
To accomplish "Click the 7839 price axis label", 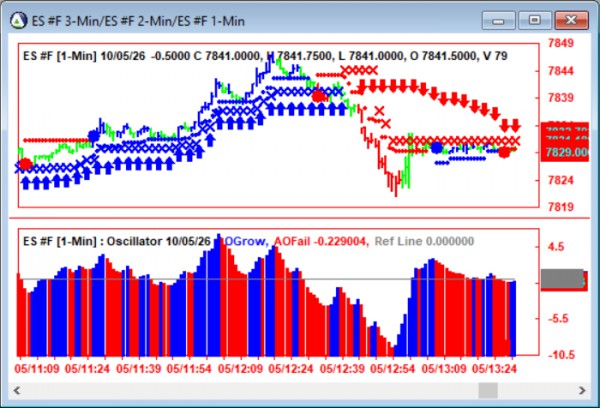I will click(561, 98).
